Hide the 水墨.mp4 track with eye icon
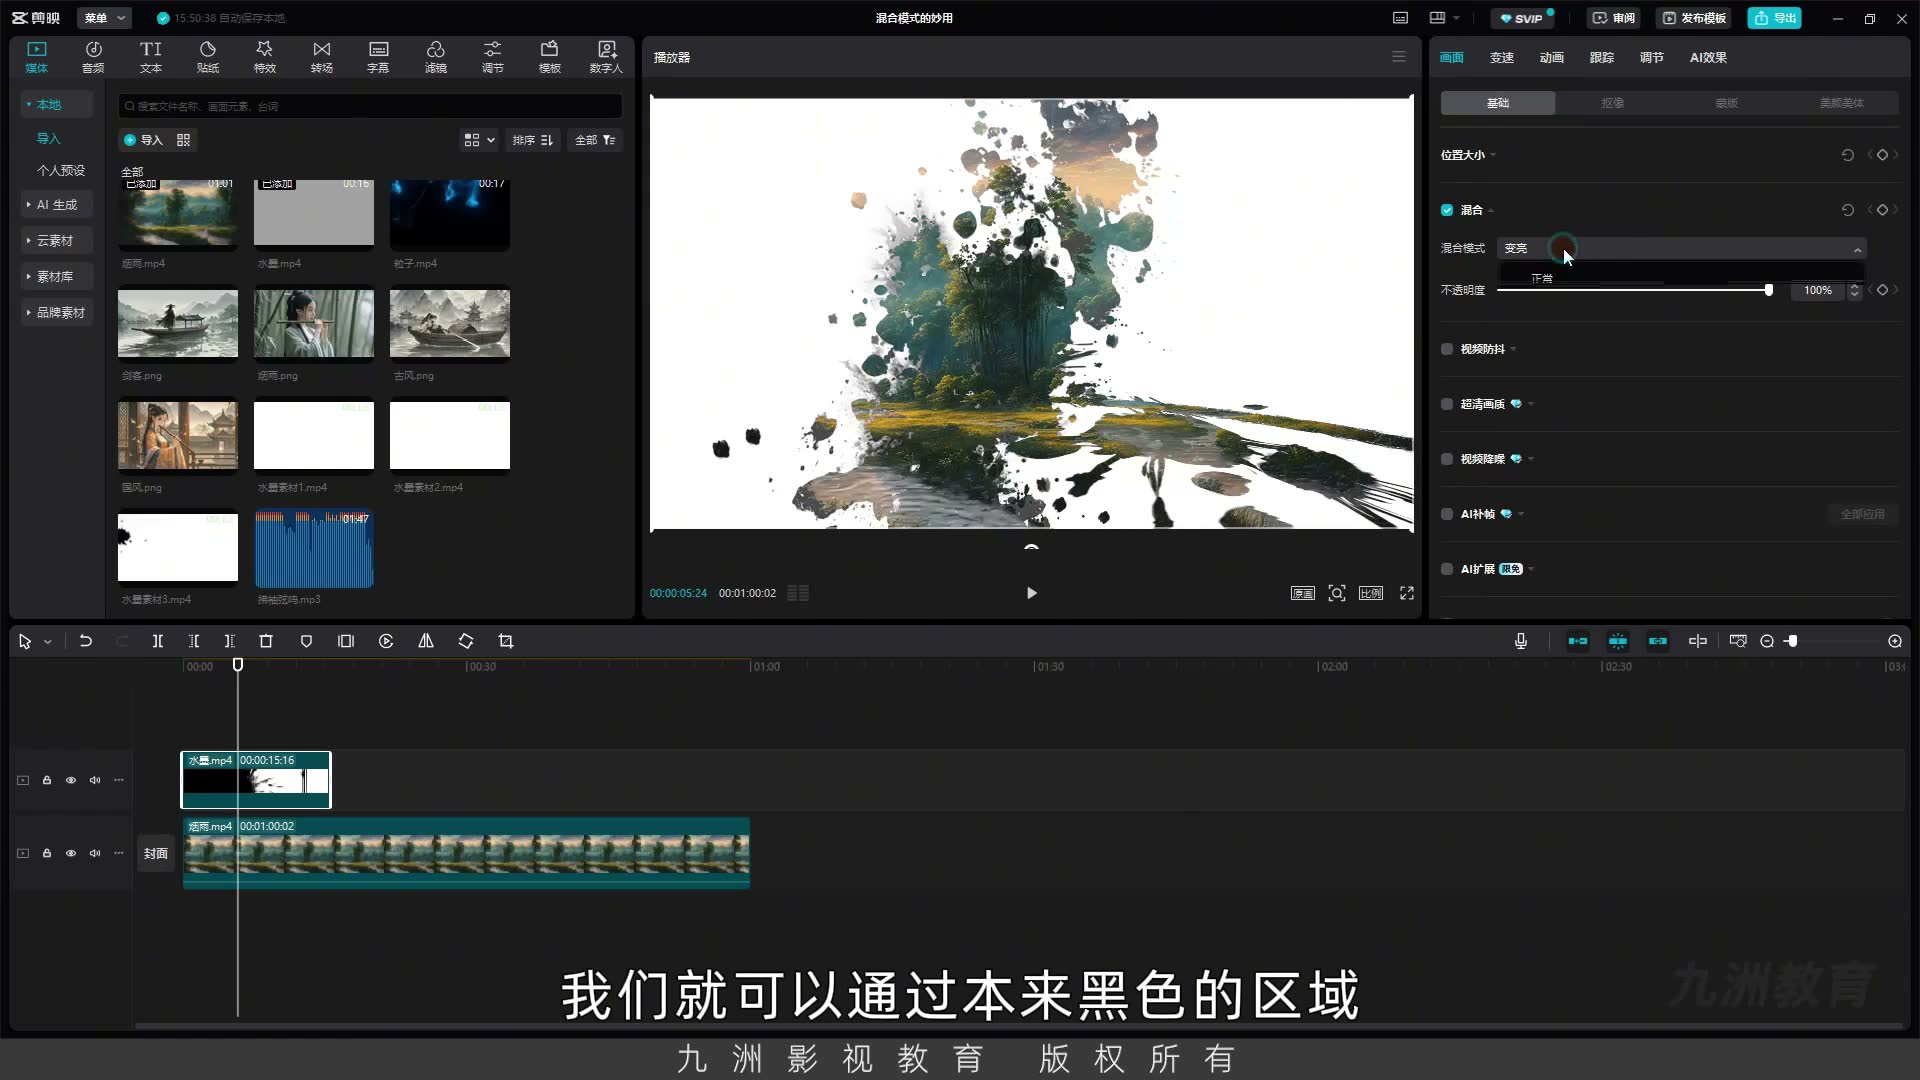This screenshot has width=1920, height=1080. click(x=71, y=780)
